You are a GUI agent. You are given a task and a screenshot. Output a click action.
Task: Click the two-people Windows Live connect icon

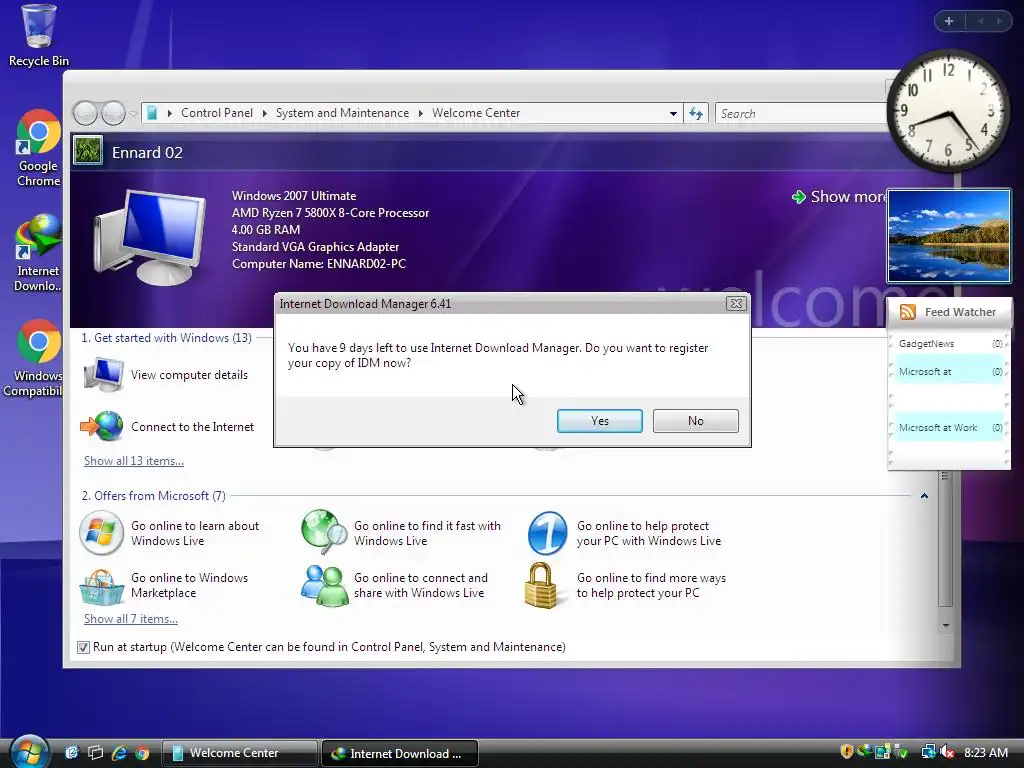click(x=324, y=585)
